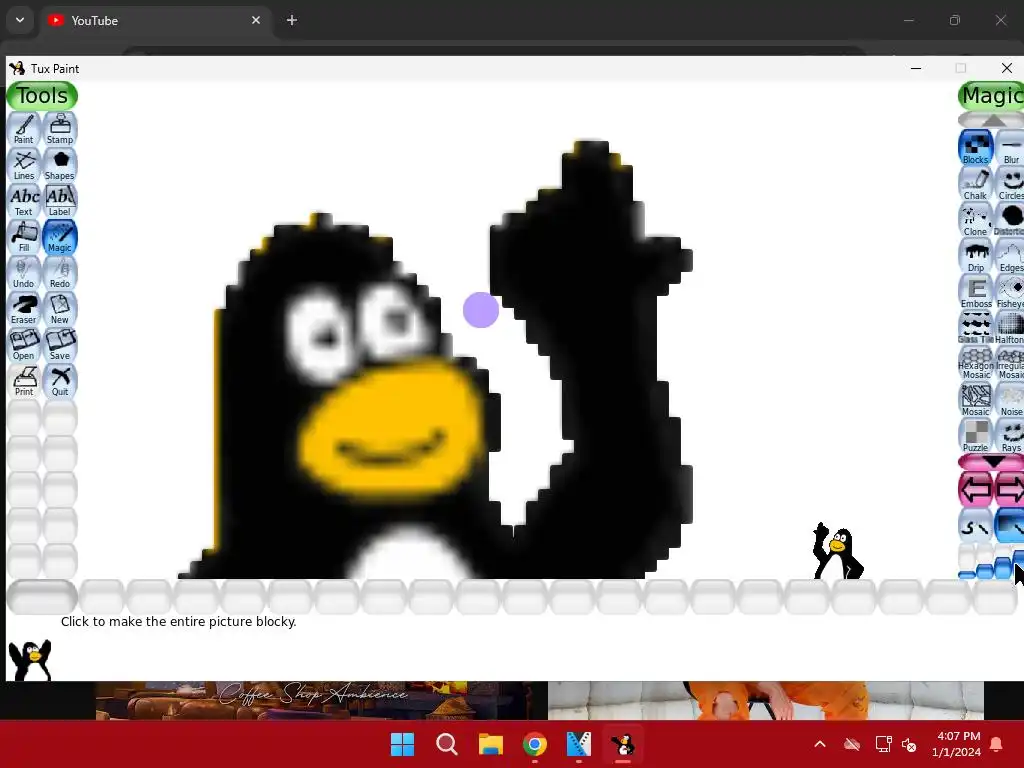Select the Paint brush tool
The image size is (1024, 768).
click(24, 129)
